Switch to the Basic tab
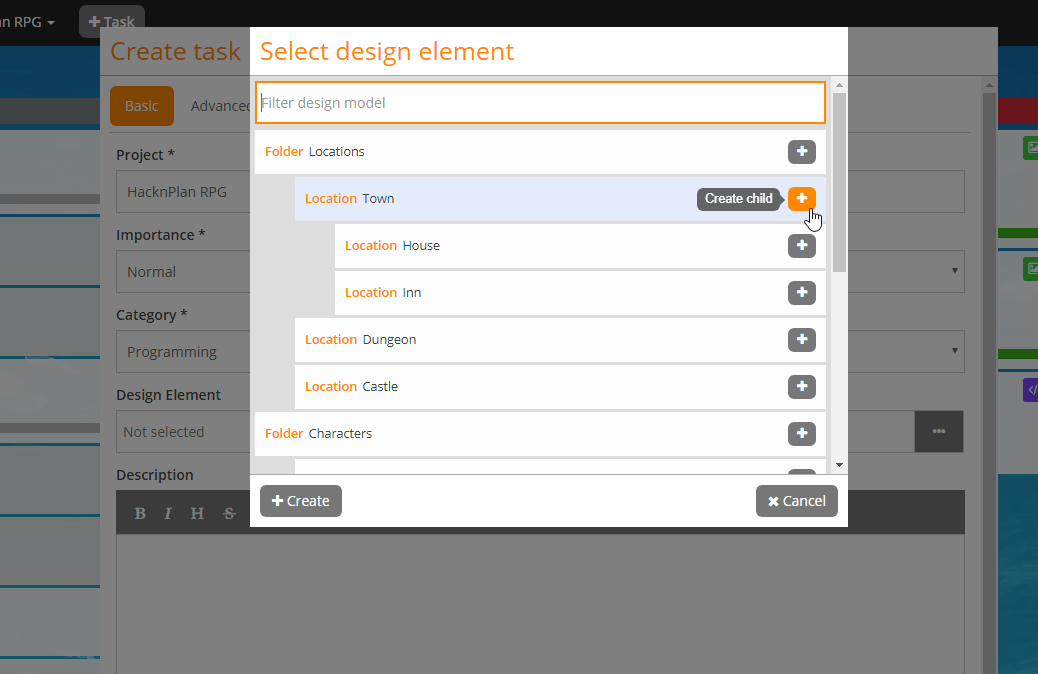Viewport: 1038px width, 674px height. click(x=141, y=106)
